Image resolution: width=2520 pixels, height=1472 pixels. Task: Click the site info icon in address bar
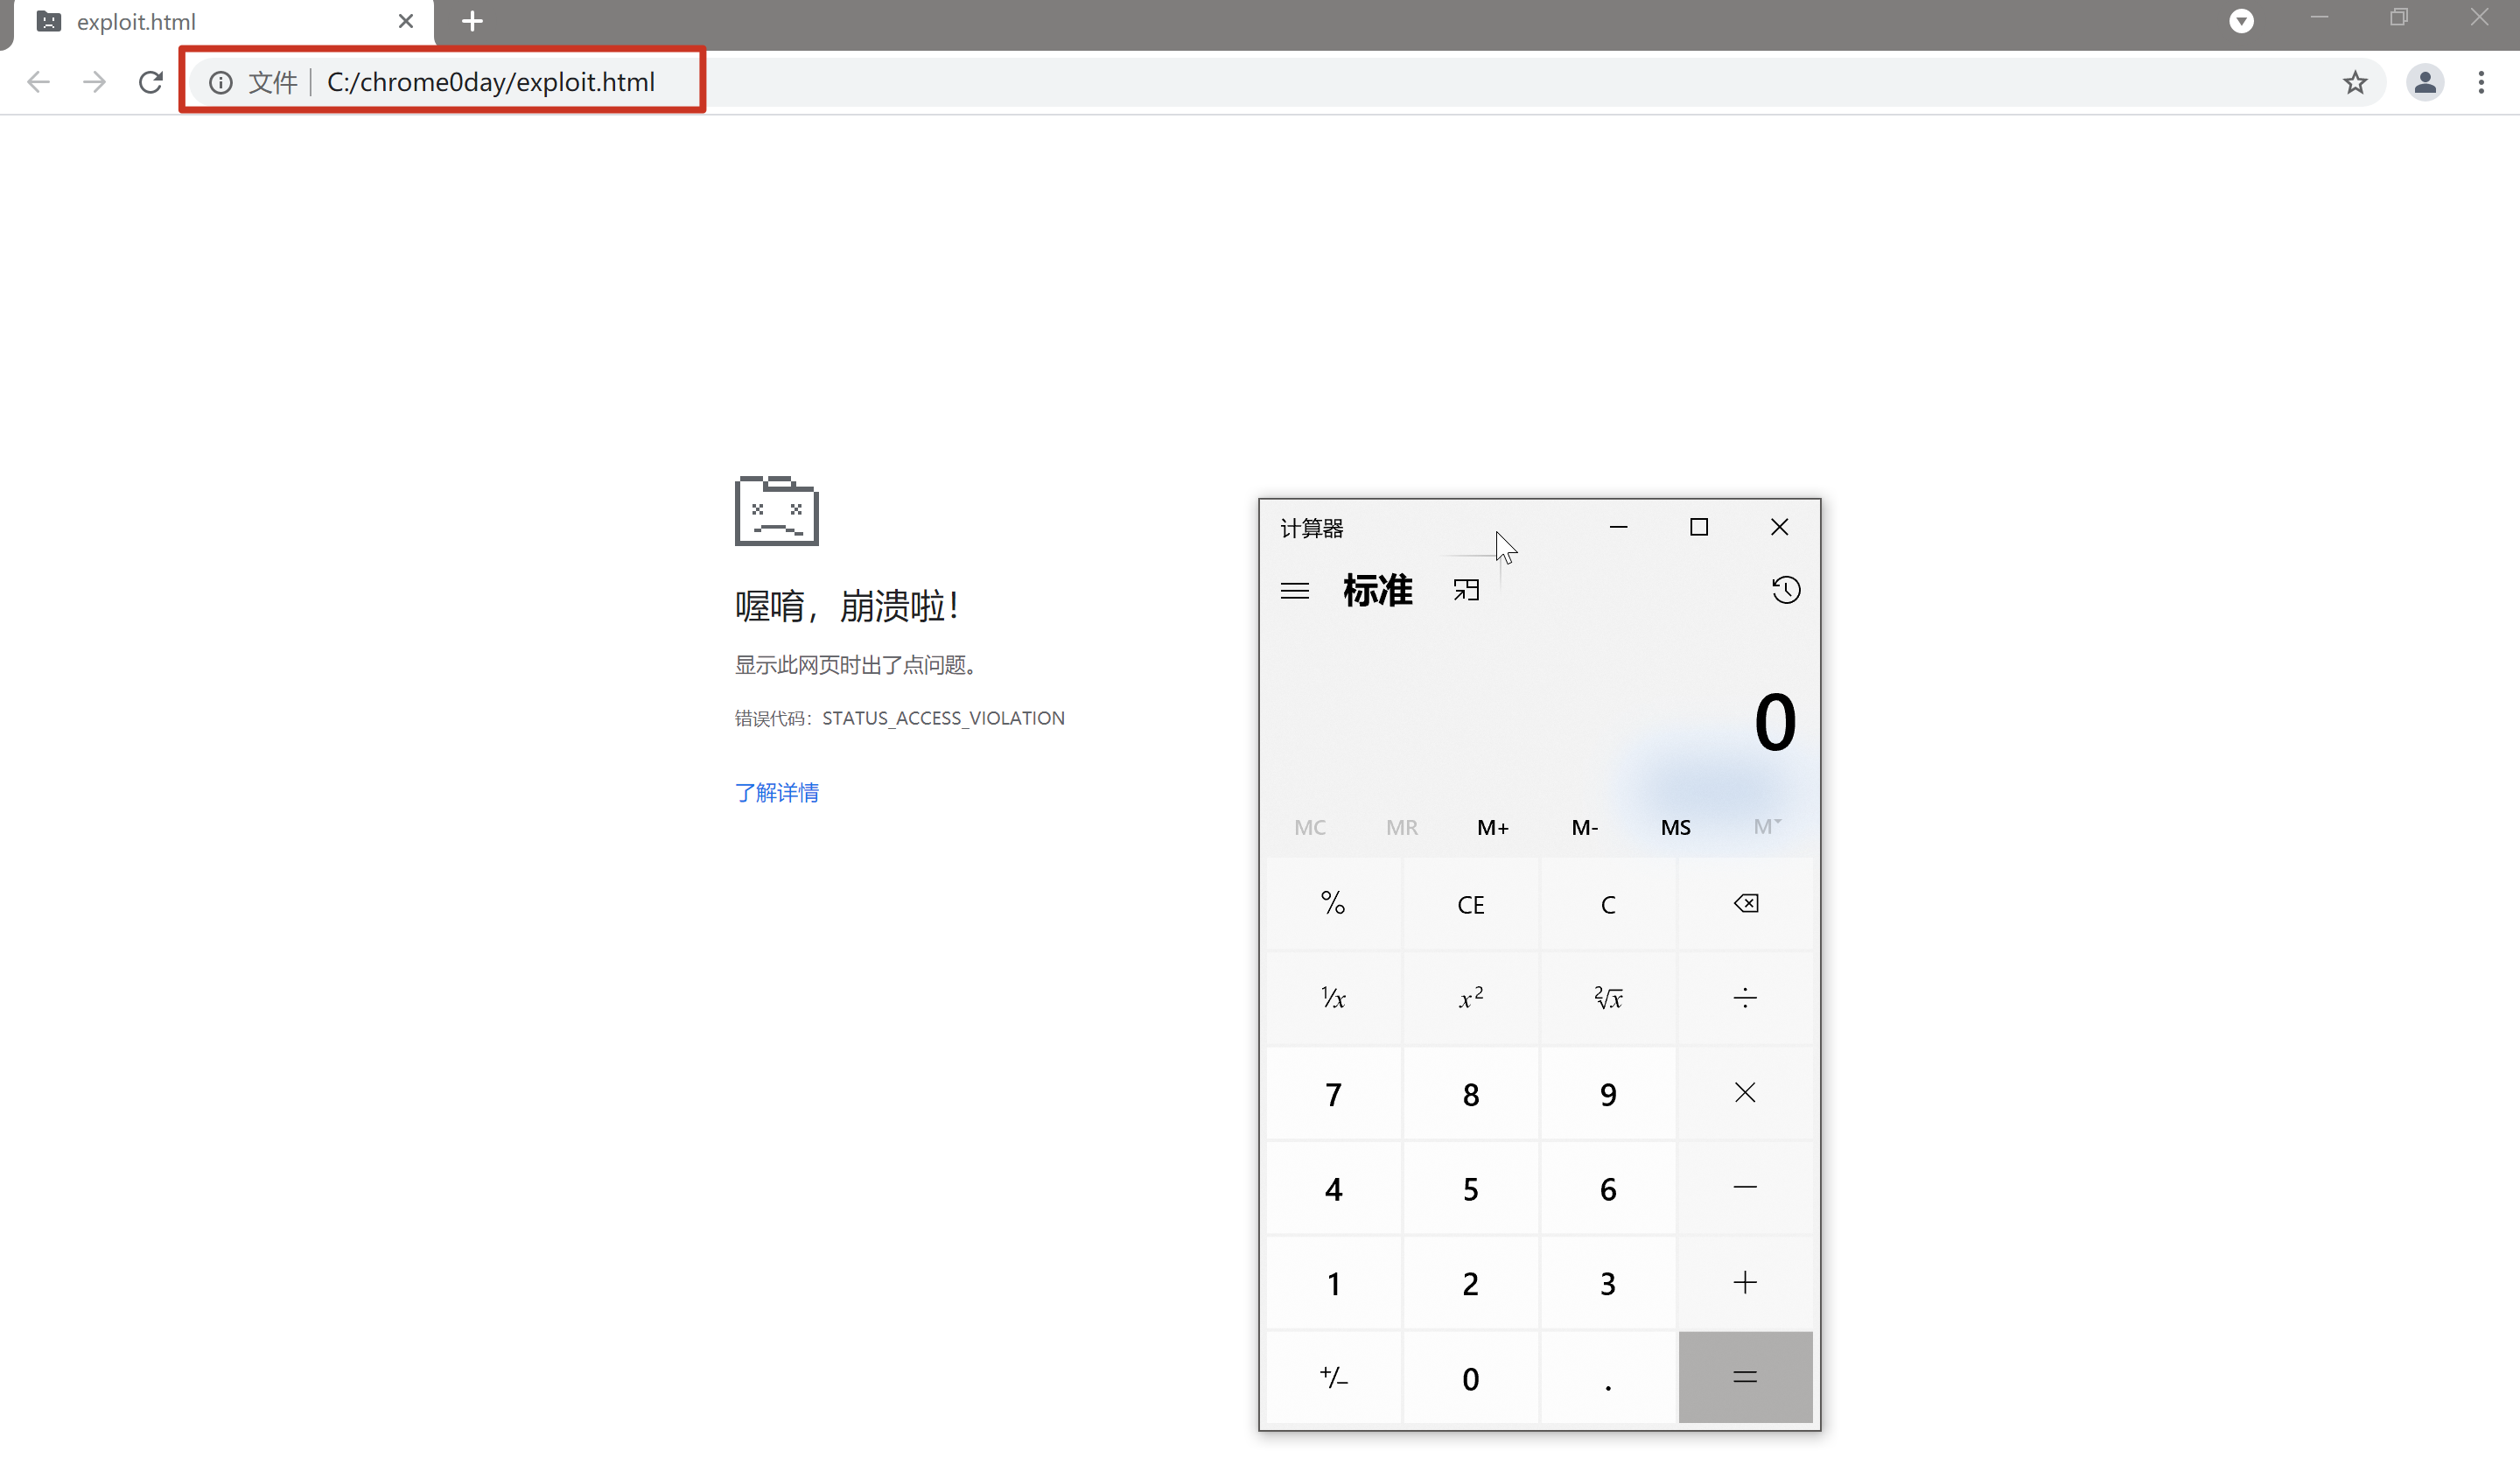tap(221, 82)
